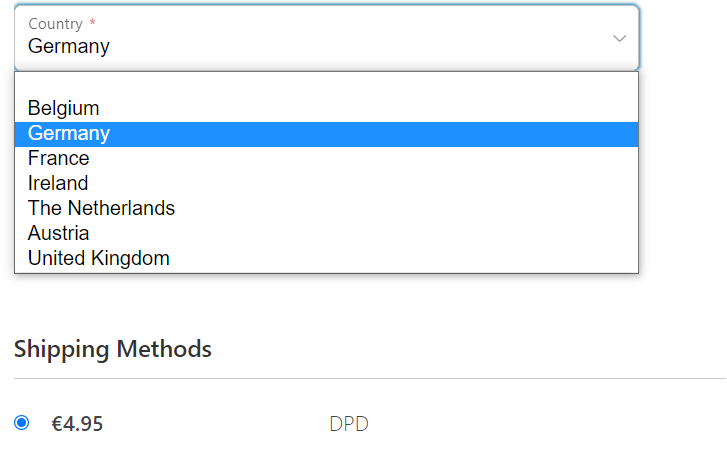This screenshot has width=727, height=454.
Task: Click the DPD carrier label
Action: pos(349,424)
